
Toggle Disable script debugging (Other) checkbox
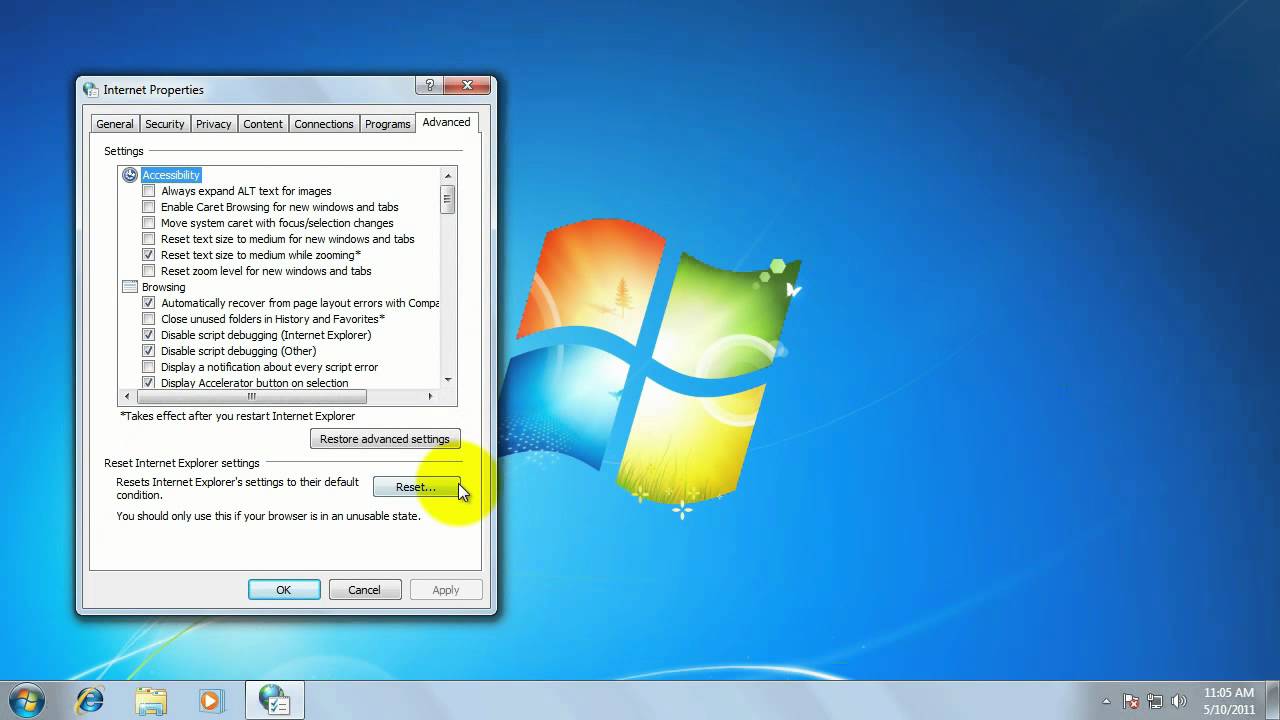click(x=149, y=351)
